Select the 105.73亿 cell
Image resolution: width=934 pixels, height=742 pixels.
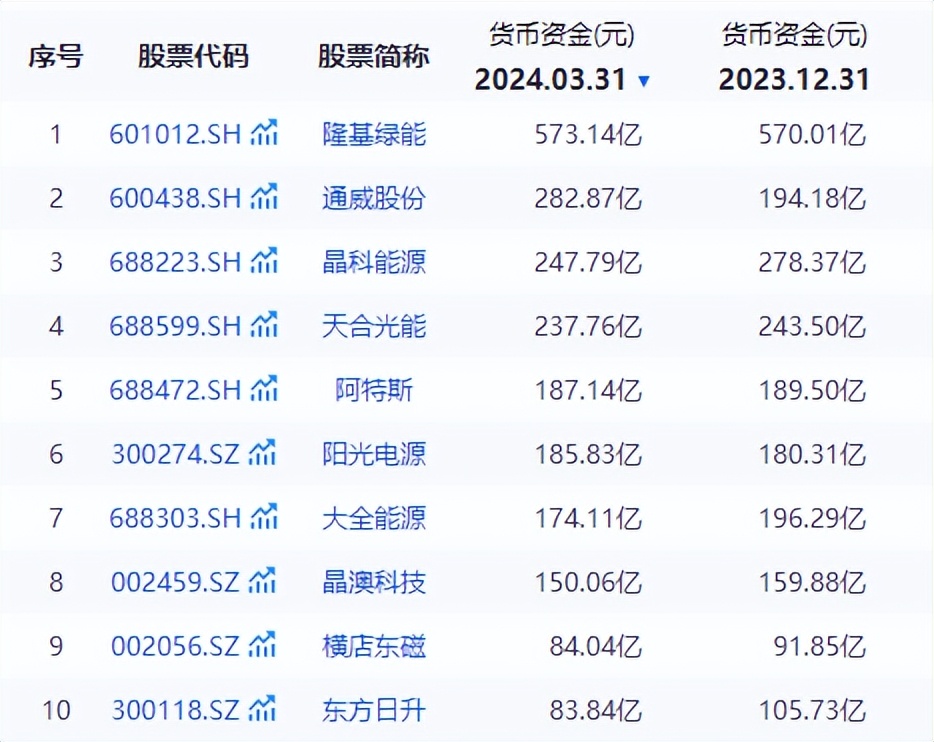pyautogui.click(x=812, y=710)
